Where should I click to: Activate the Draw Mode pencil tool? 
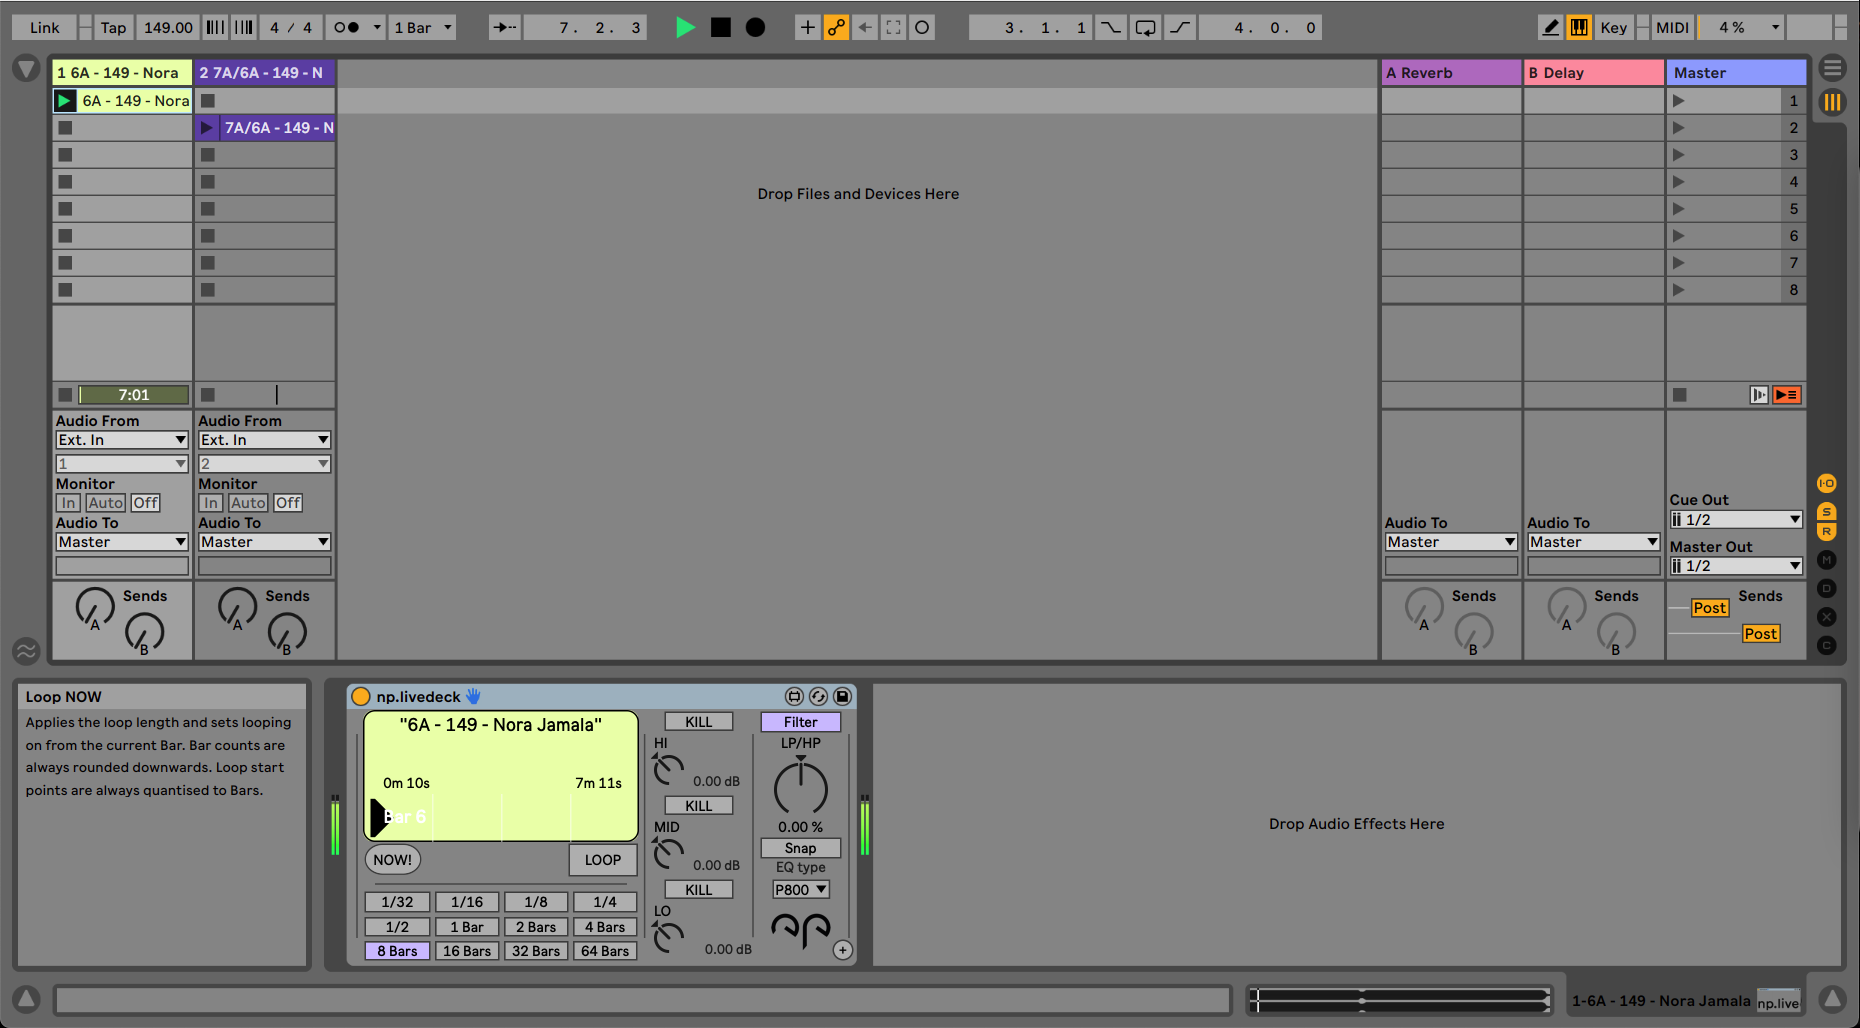click(1551, 27)
